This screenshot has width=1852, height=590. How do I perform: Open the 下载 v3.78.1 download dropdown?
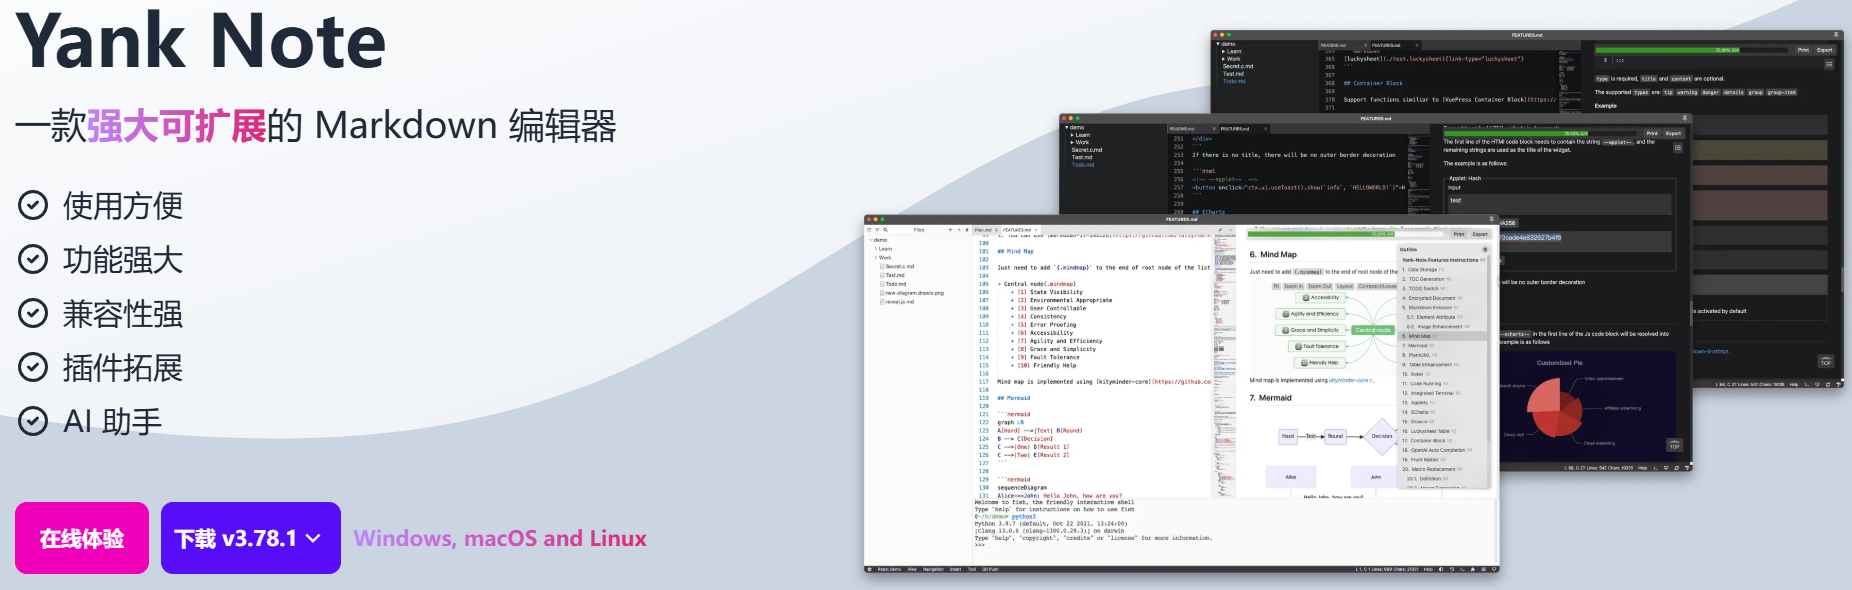coord(250,538)
